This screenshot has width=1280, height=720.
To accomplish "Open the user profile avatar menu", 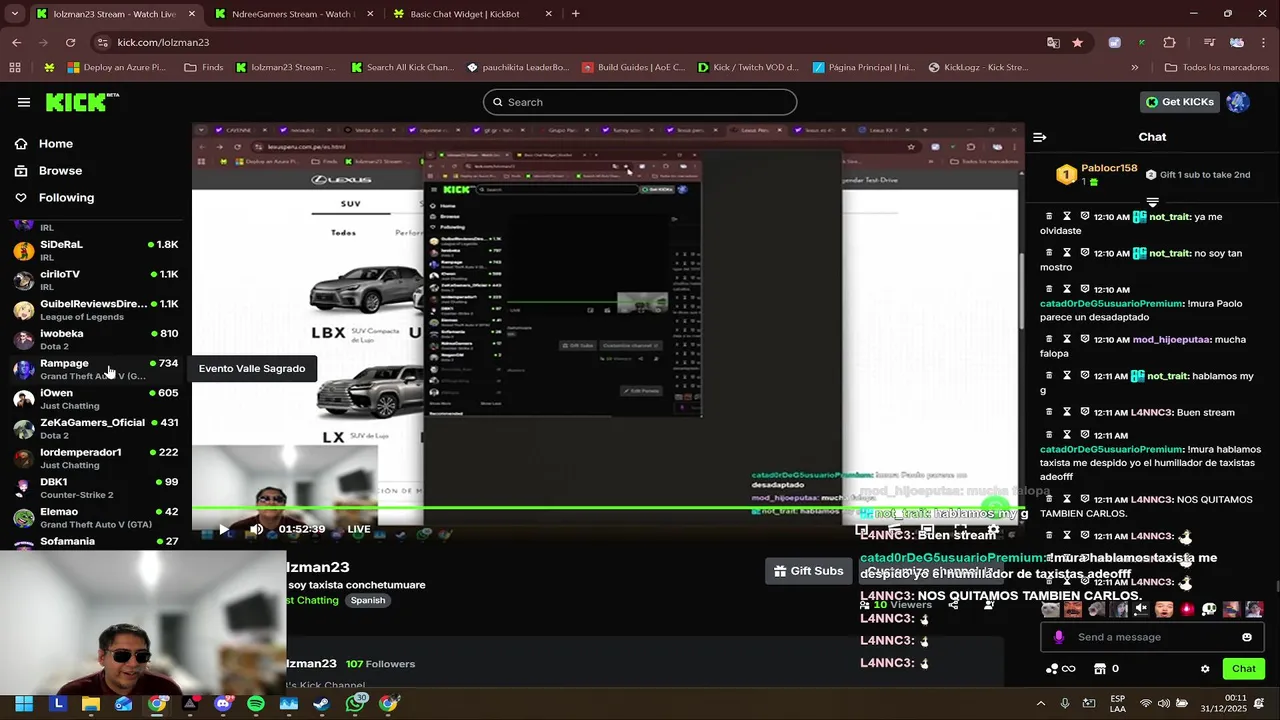I will coord(1238,102).
